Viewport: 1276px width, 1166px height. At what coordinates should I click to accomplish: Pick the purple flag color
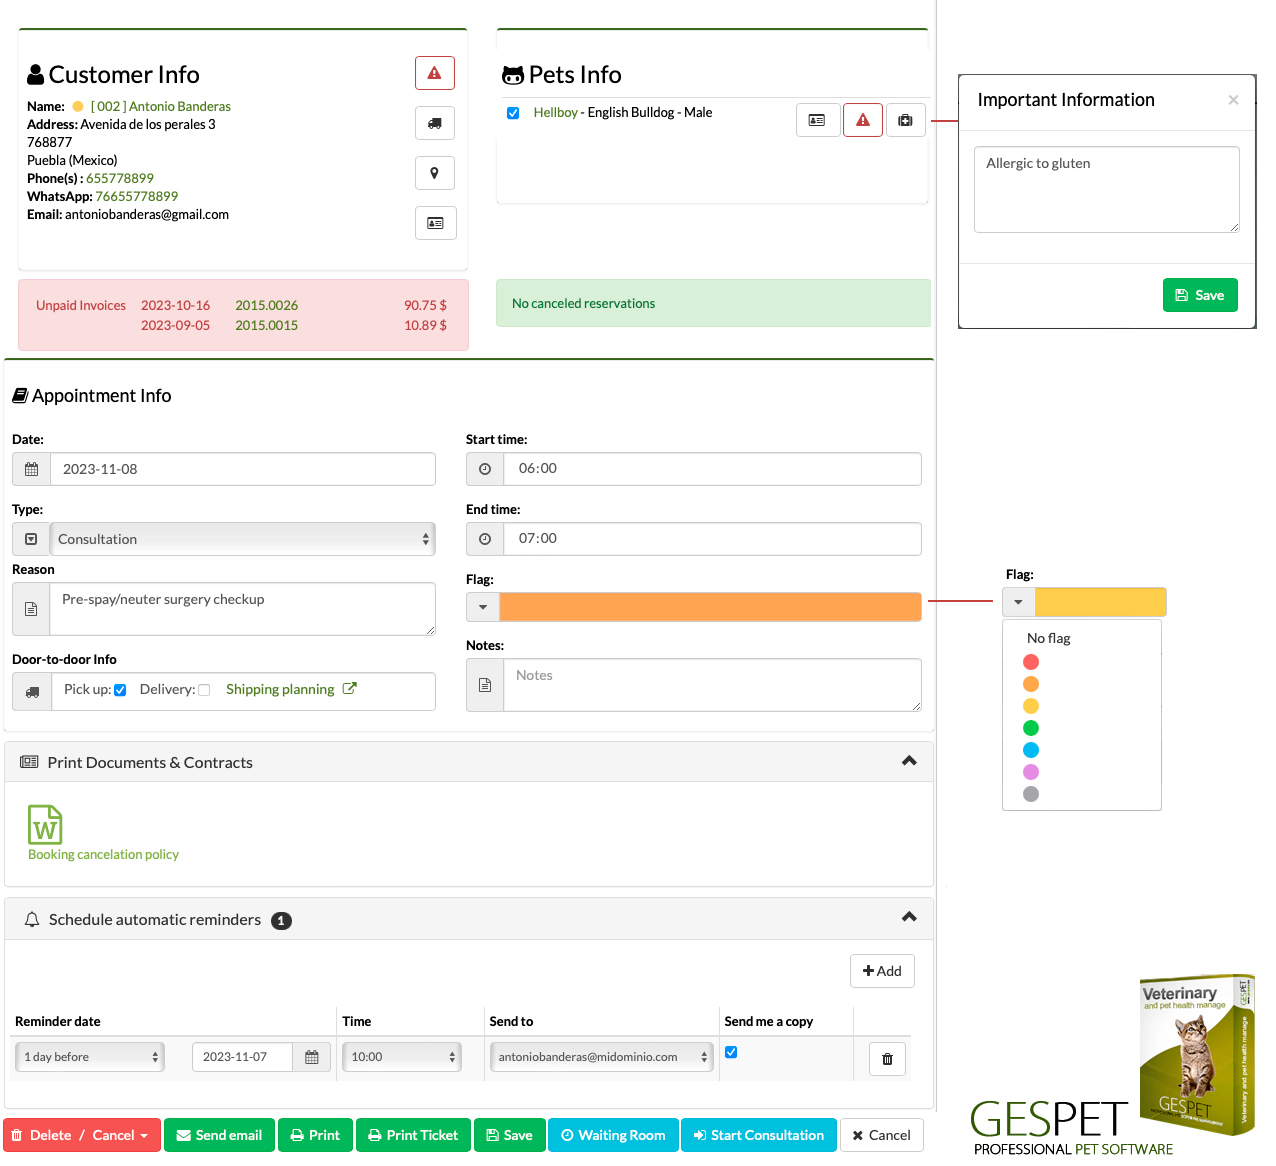pyautogui.click(x=1031, y=772)
